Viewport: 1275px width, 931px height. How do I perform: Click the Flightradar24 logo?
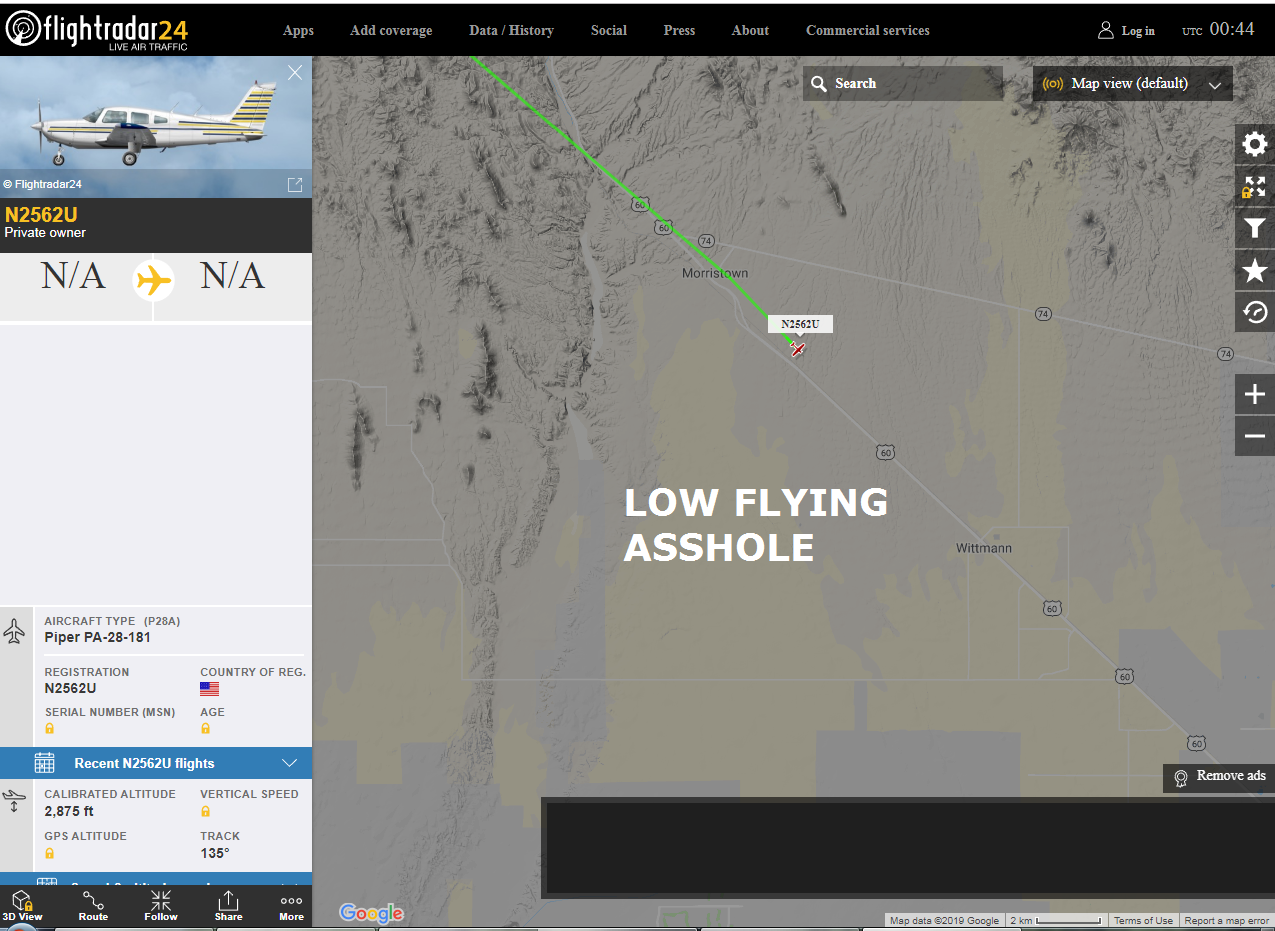(96, 29)
